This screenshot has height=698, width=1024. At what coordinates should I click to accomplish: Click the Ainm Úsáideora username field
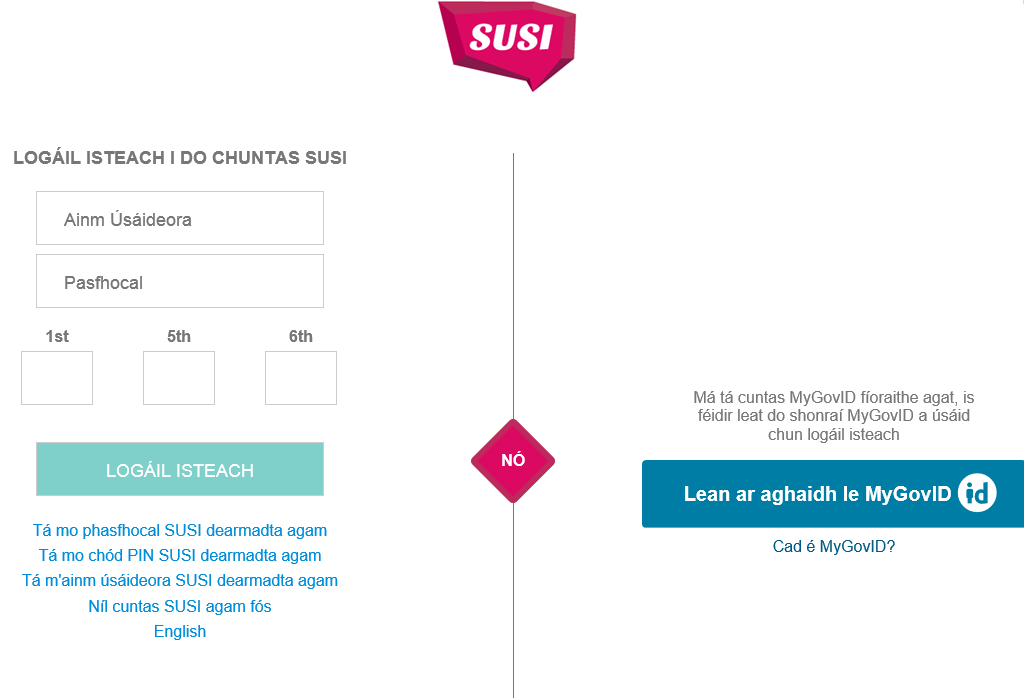click(180, 217)
